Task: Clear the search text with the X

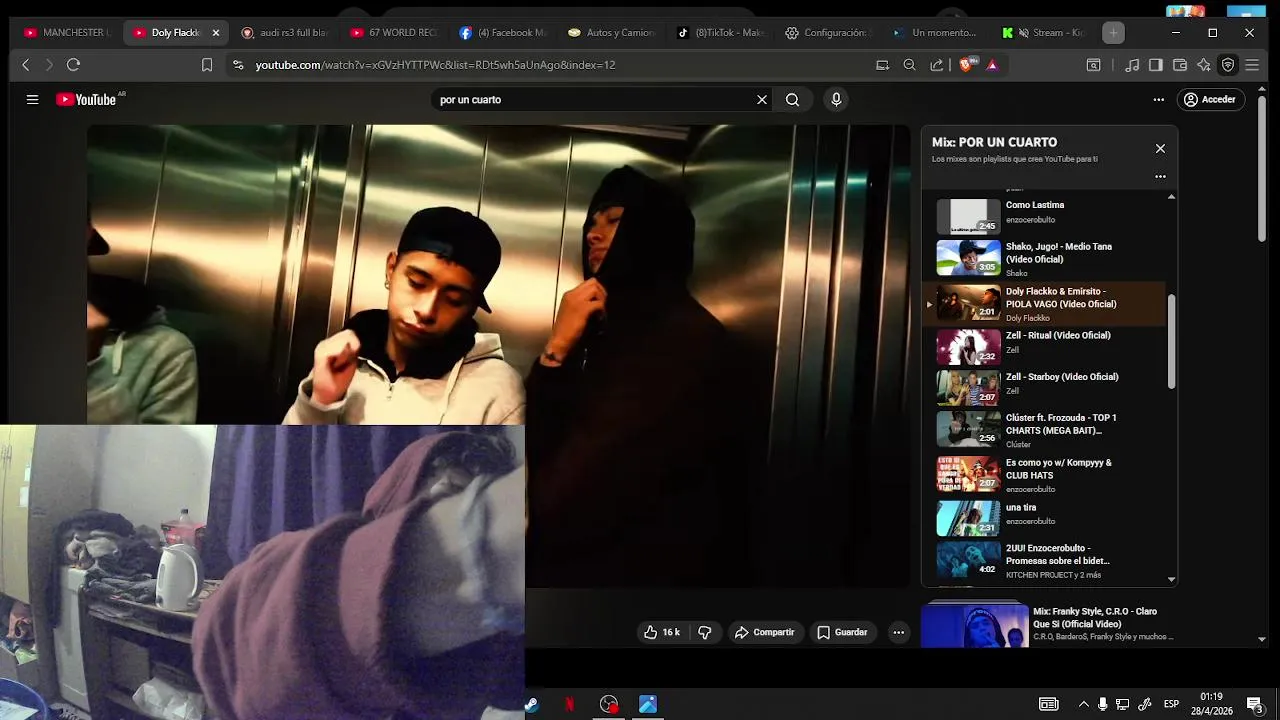Action: [762, 100]
